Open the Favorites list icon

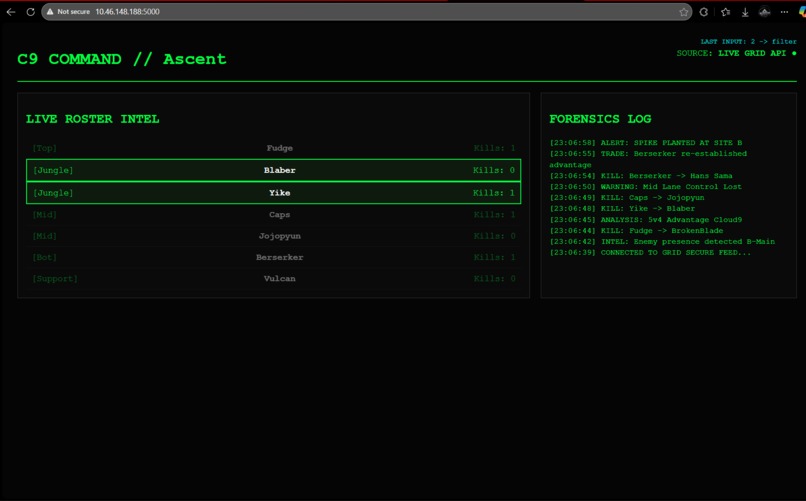(725, 12)
